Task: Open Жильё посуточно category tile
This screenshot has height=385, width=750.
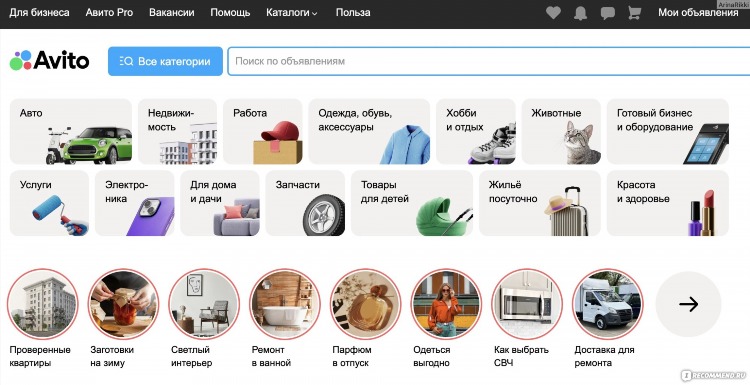Action: click(540, 203)
